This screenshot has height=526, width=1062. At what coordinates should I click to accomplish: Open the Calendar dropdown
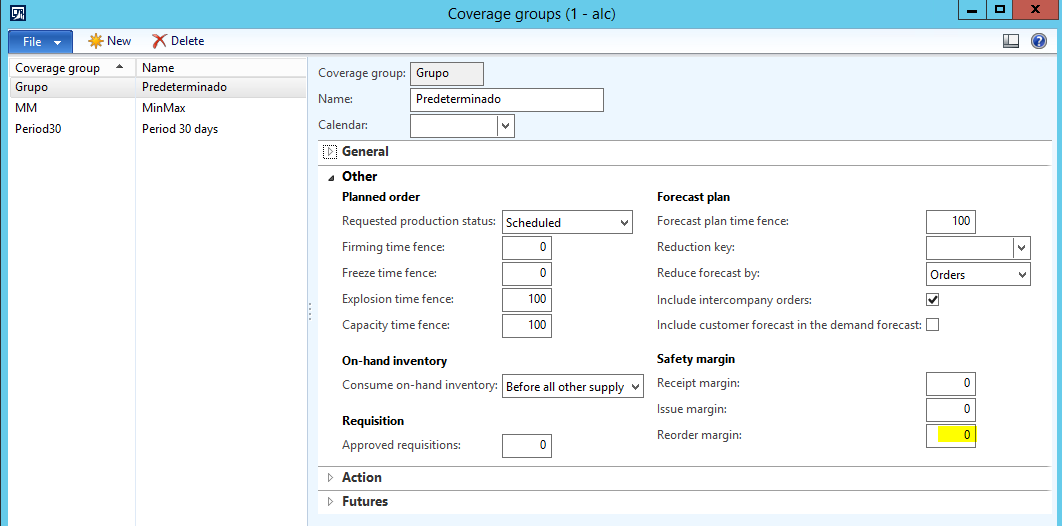(506, 126)
